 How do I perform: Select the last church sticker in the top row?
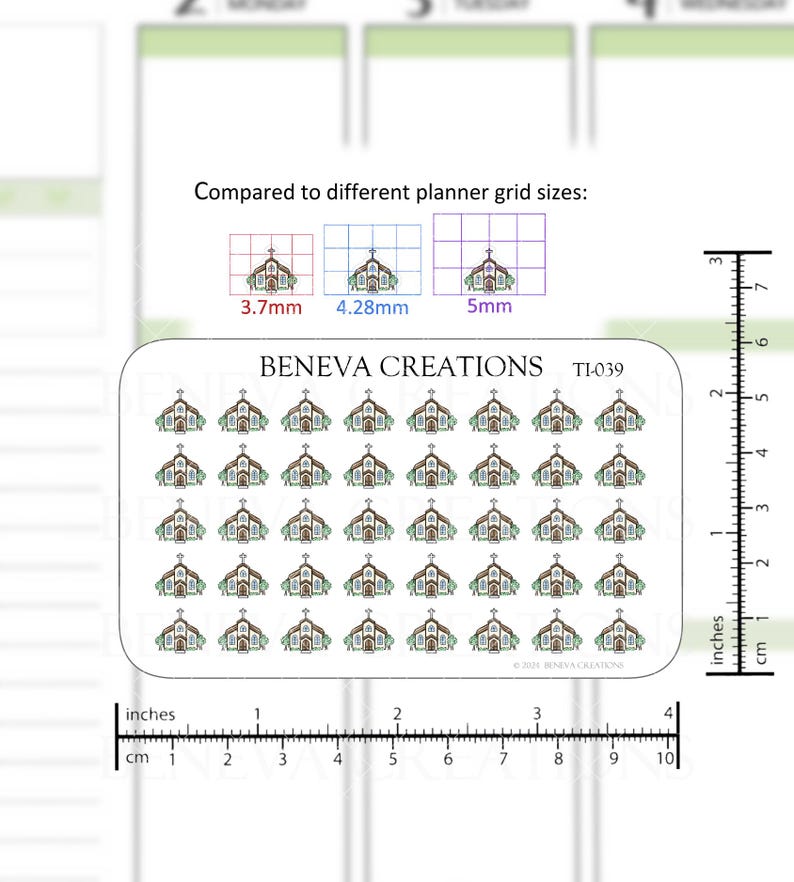pos(620,411)
